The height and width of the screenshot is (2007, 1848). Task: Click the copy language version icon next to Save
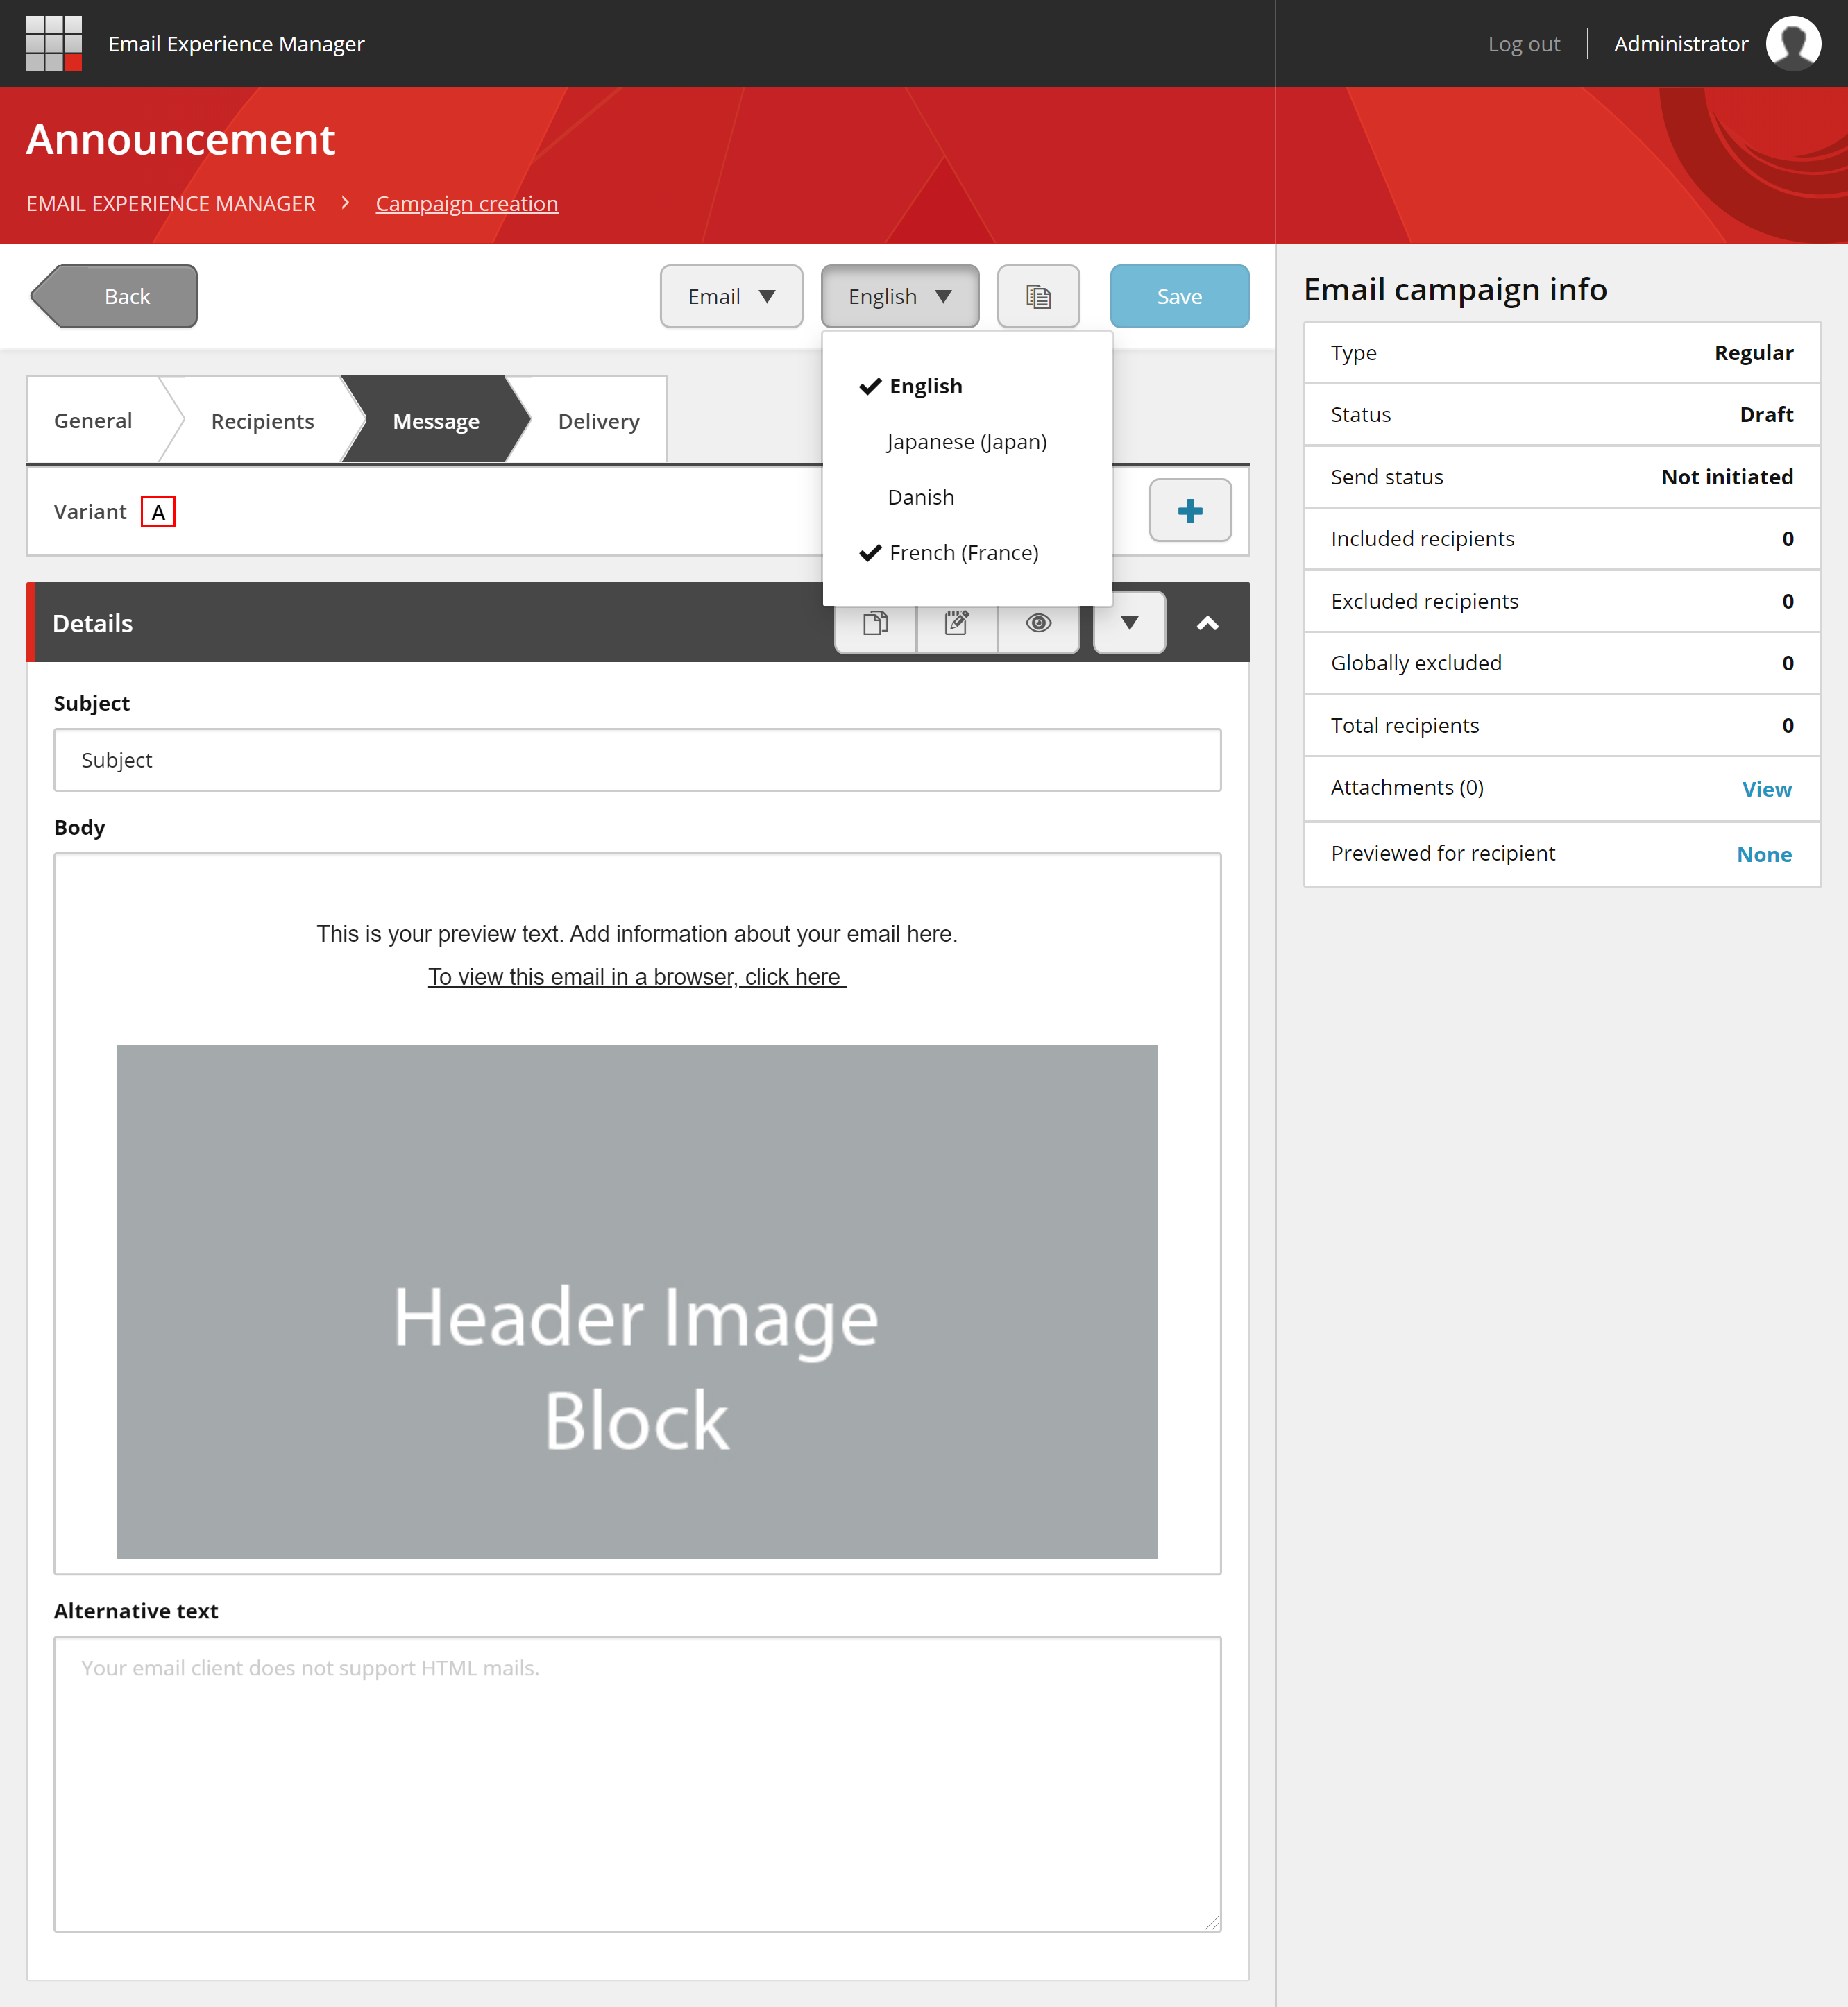coord(1038,296)
